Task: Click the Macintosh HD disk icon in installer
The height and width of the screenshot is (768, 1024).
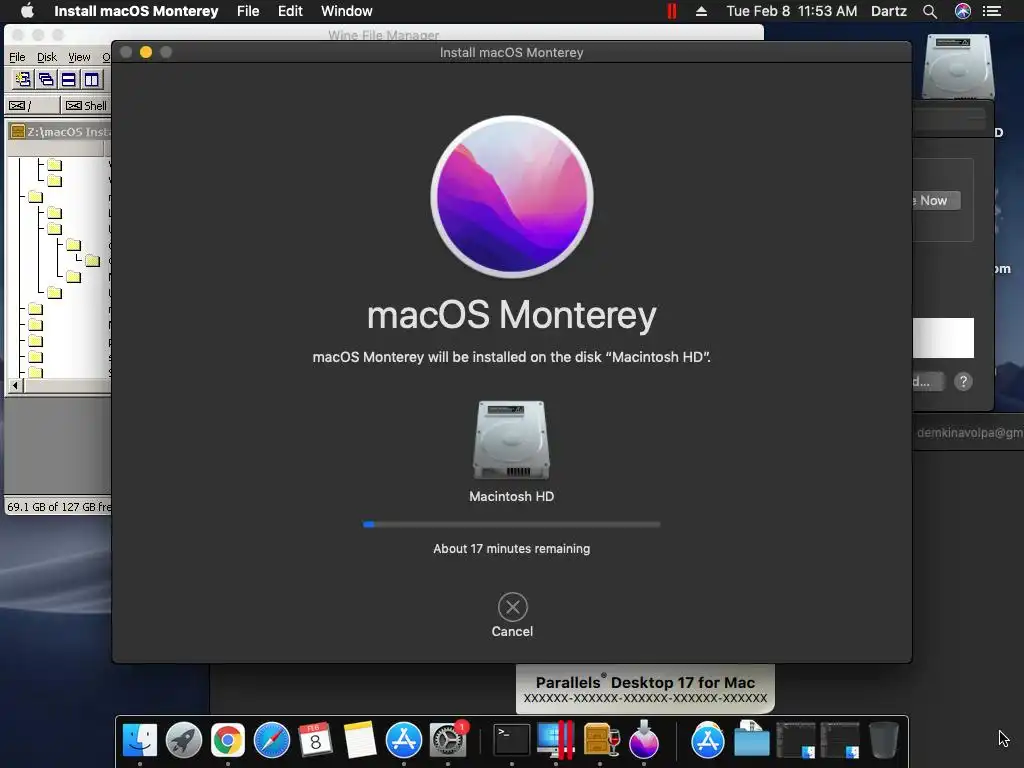Action: pos(511,440)
